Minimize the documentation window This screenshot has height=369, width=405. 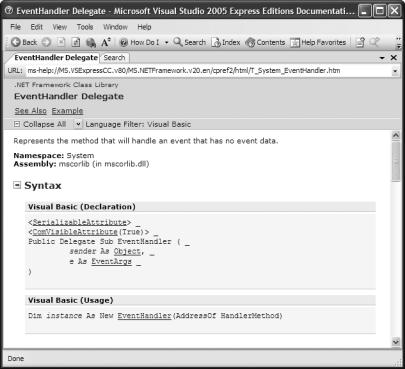click(x=364, y=11)
